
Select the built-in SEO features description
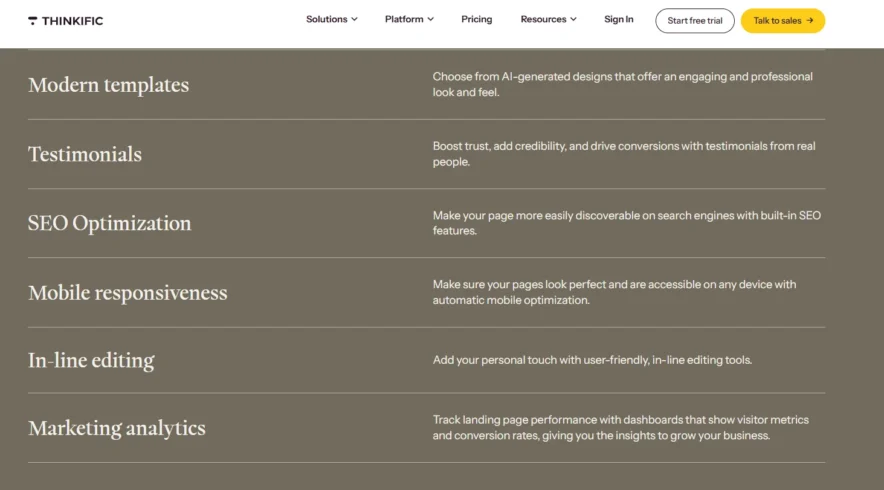click(x=626, y=222)
